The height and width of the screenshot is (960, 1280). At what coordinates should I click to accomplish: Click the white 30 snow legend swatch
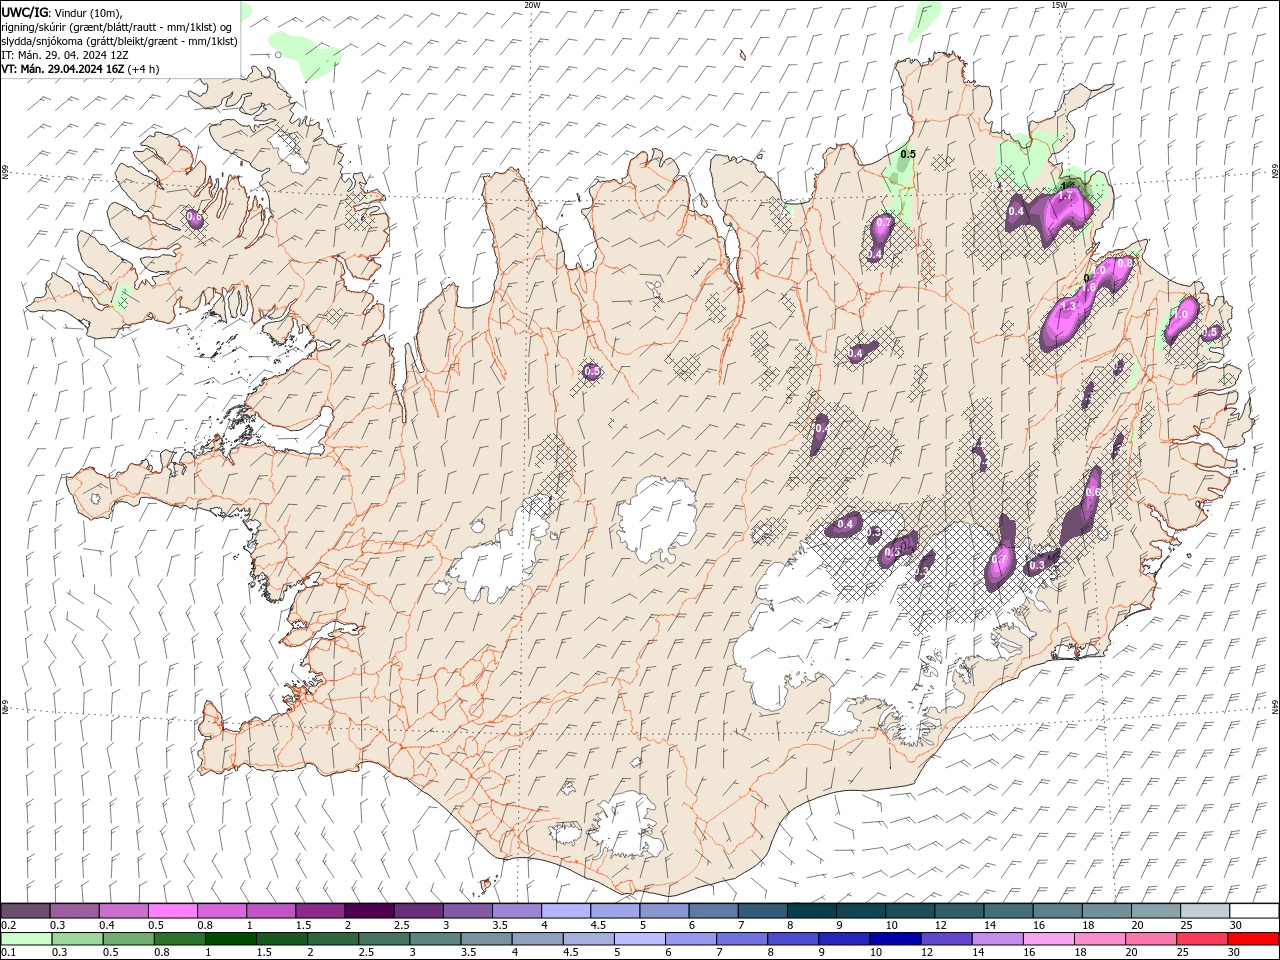tap(1254, 911)
